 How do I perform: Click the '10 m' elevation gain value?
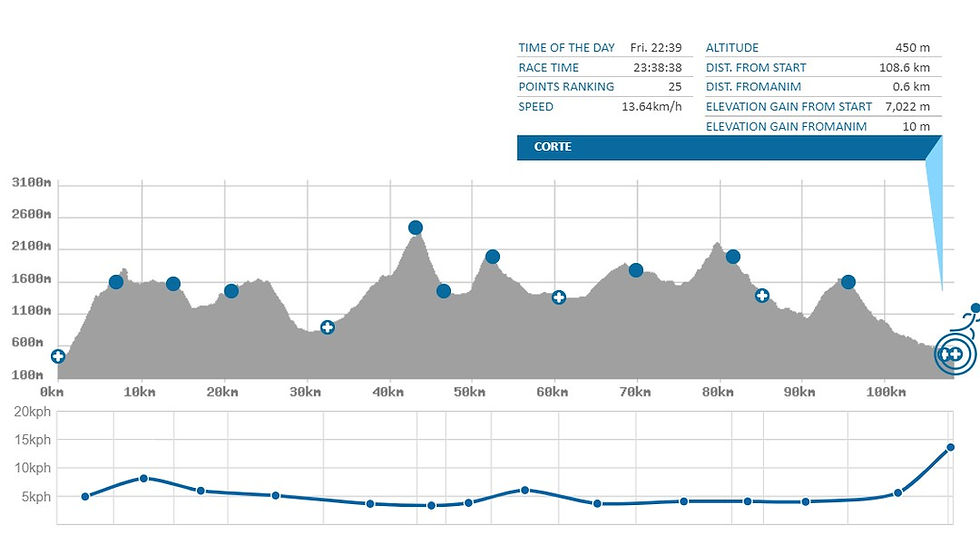[916, 127]
